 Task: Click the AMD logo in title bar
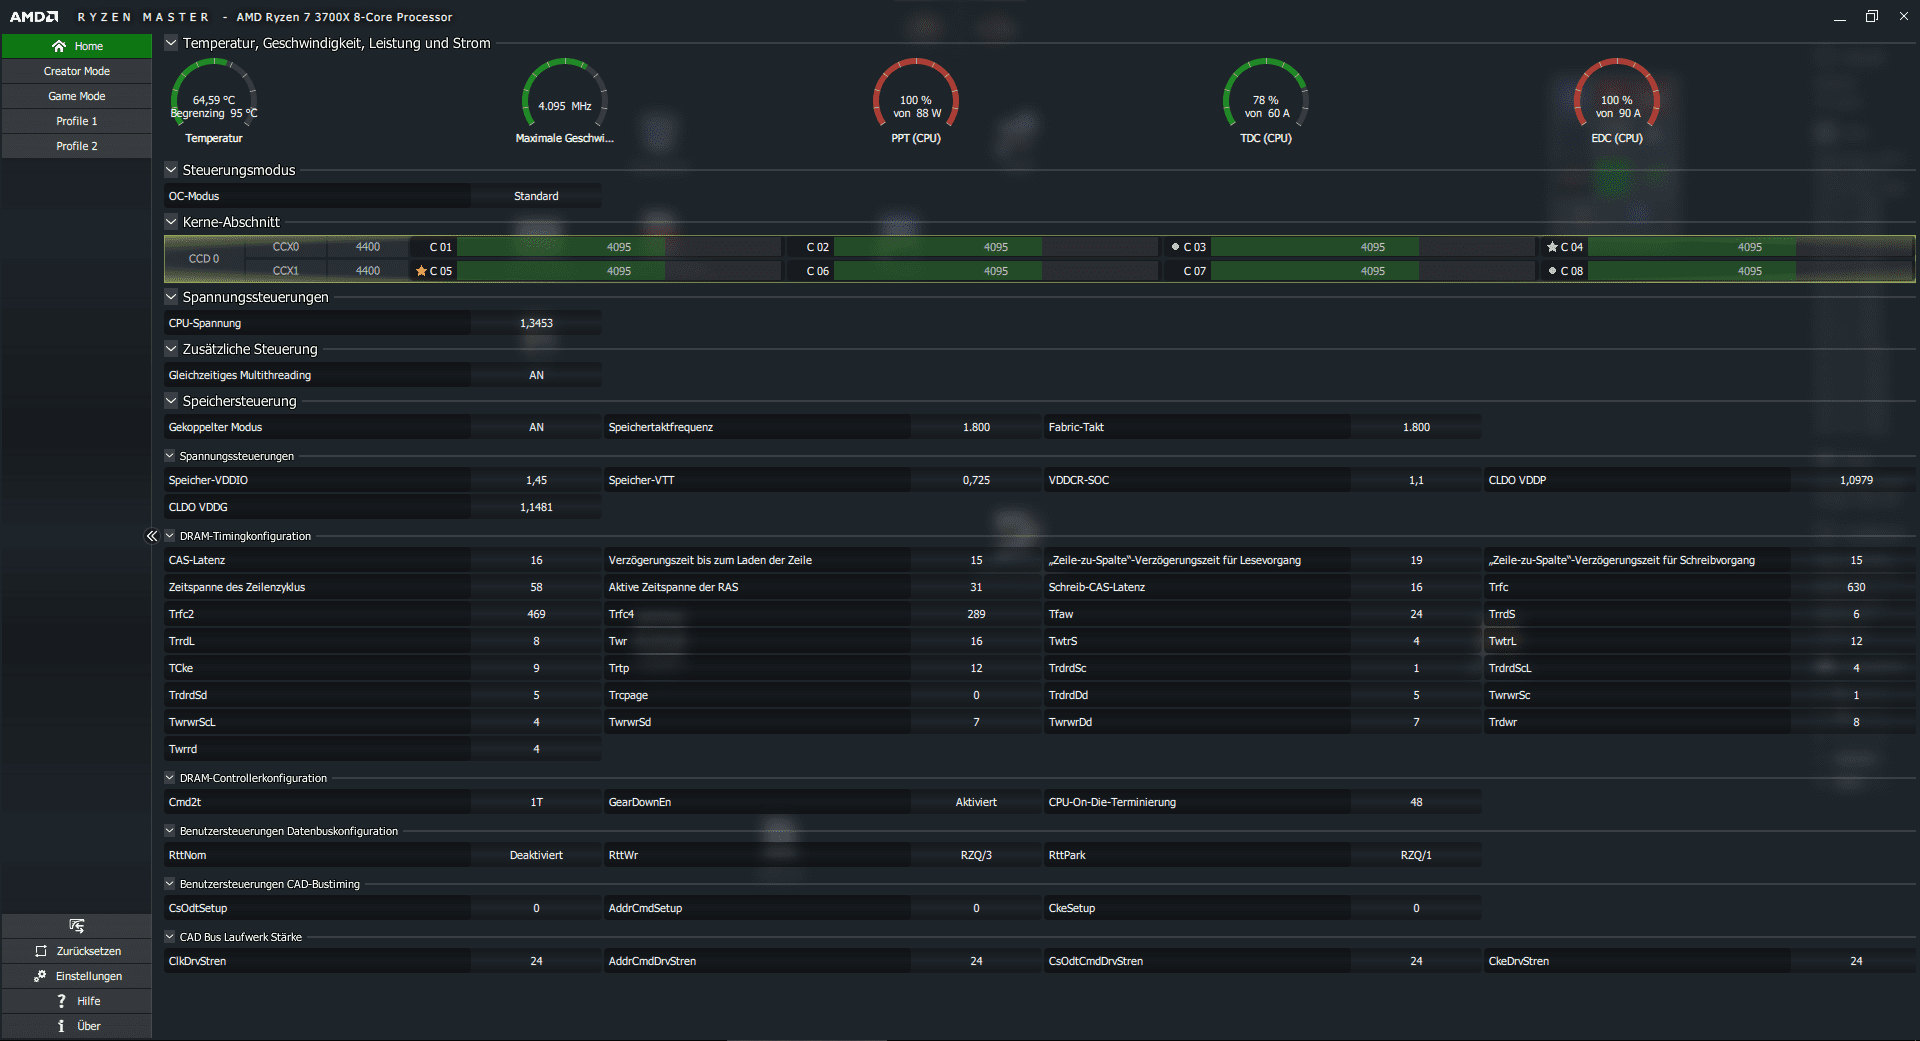pos(34,17)
